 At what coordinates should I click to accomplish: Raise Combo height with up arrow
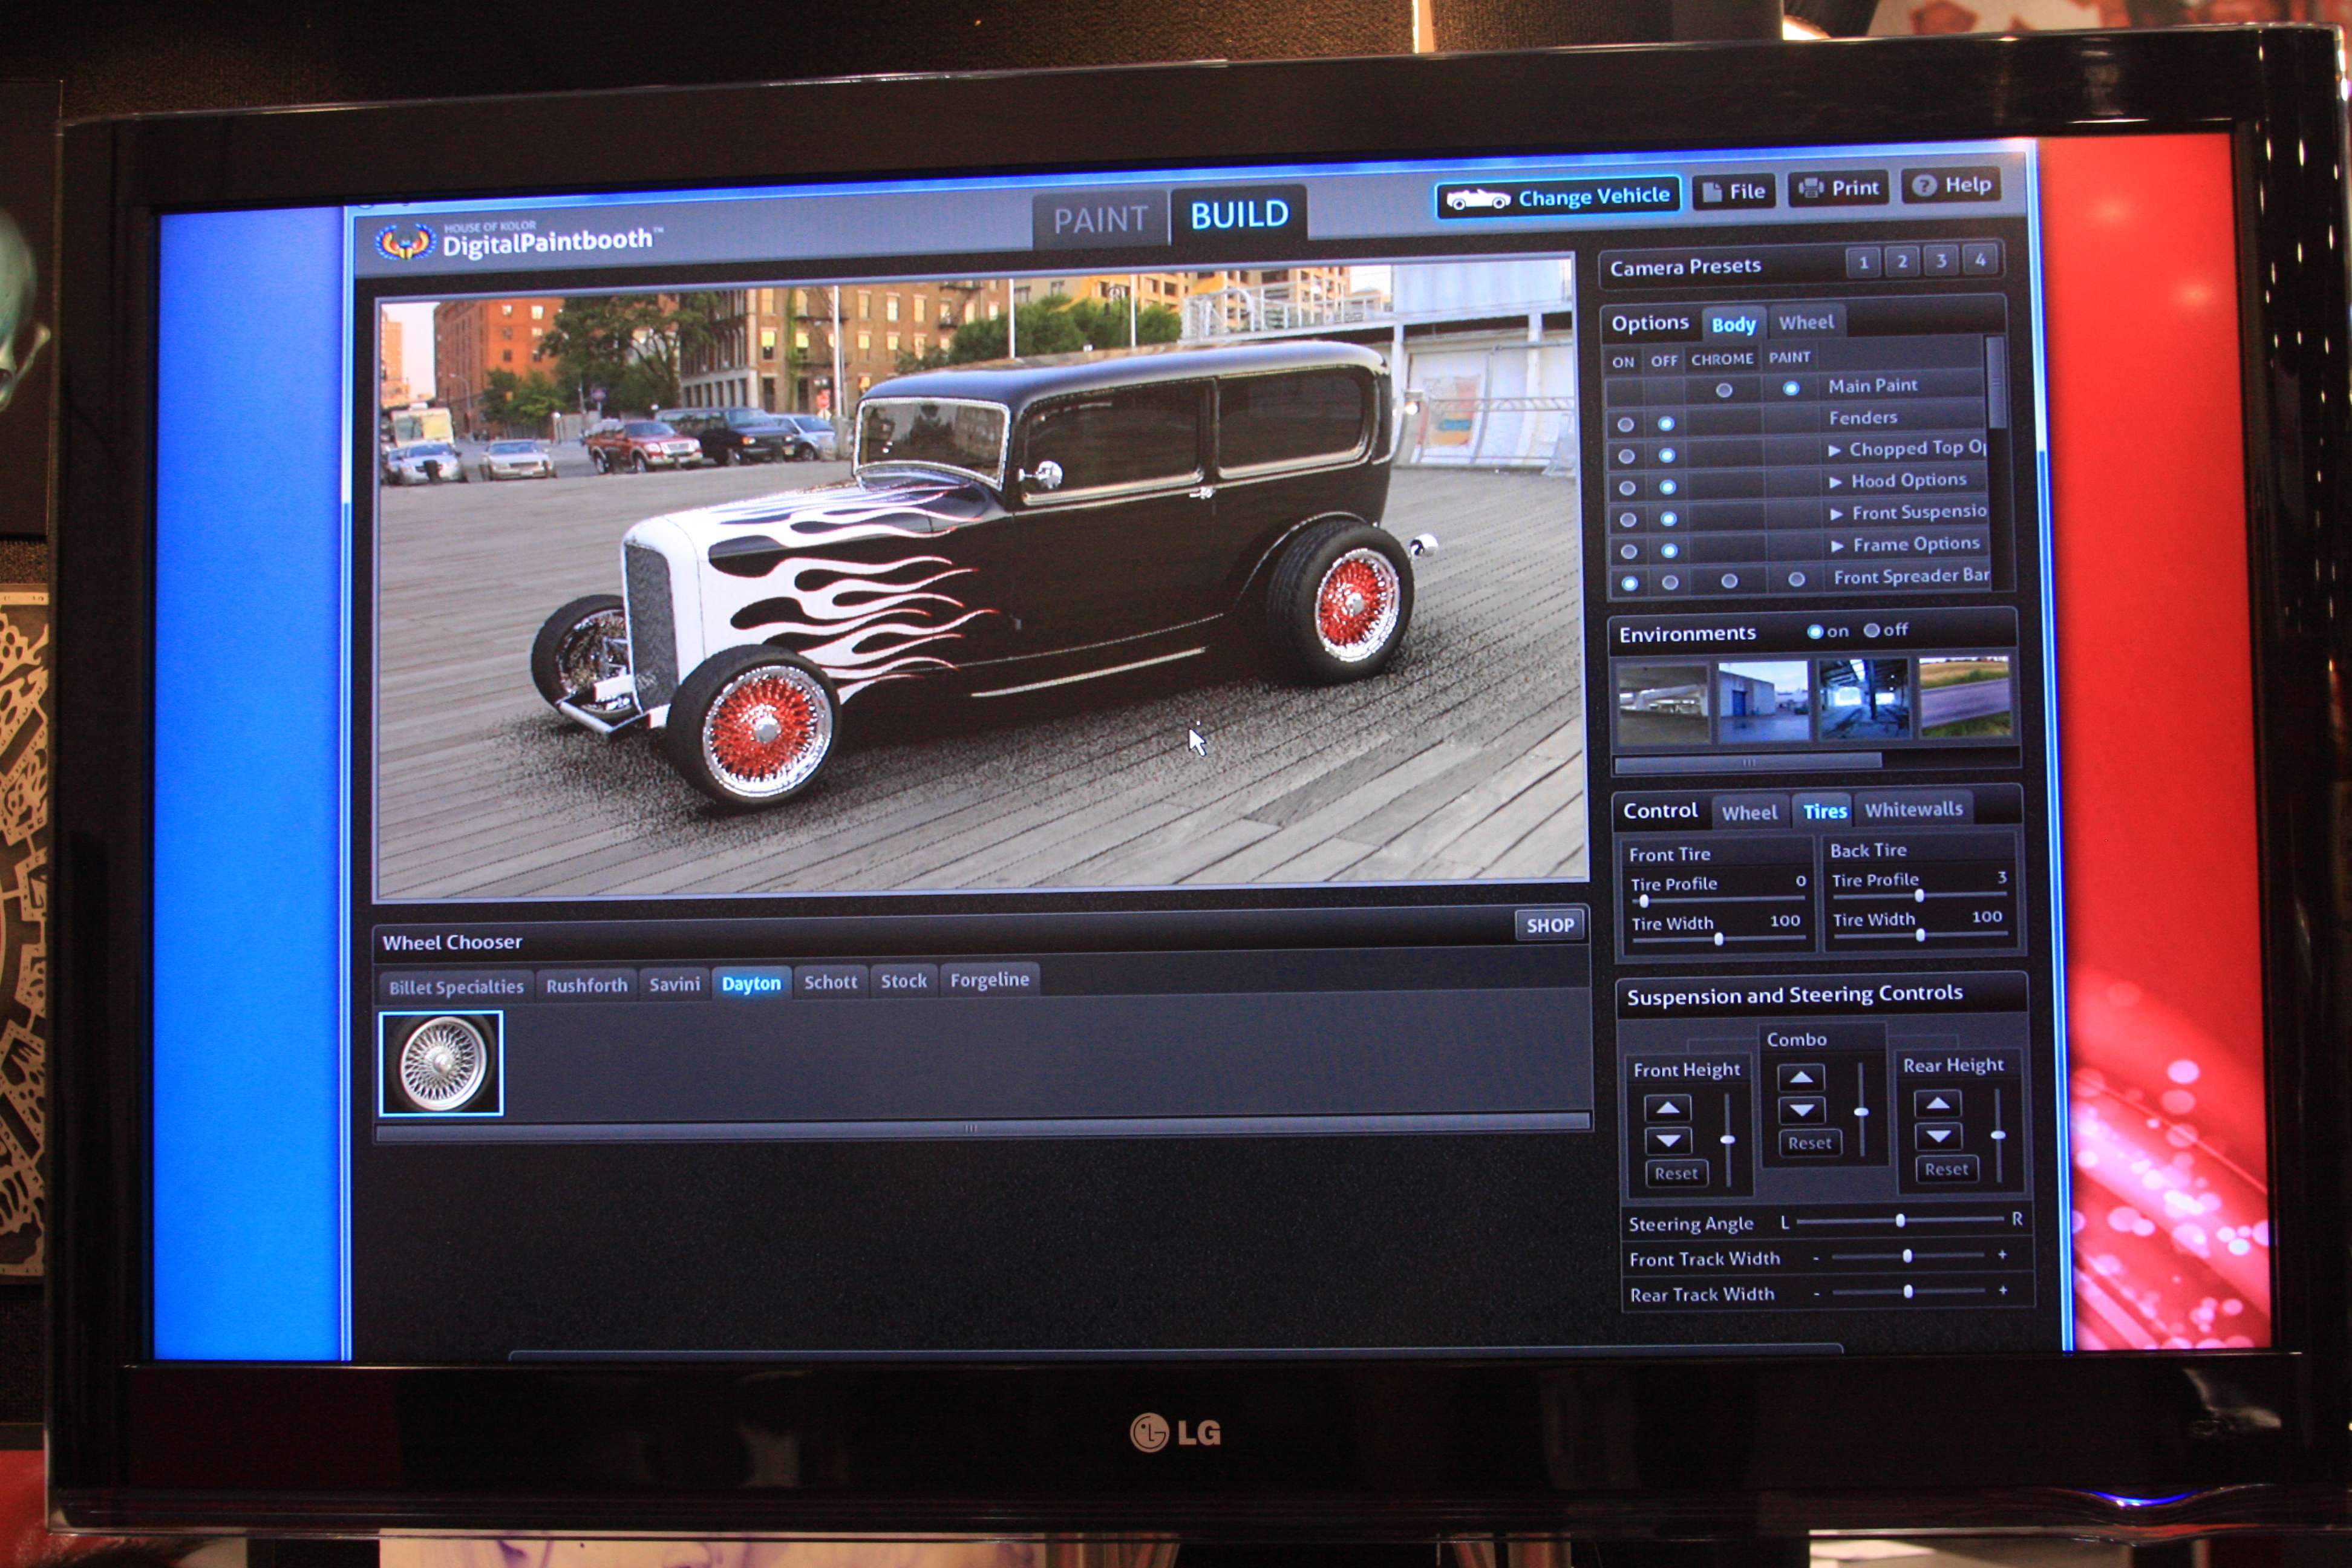1801,1078
